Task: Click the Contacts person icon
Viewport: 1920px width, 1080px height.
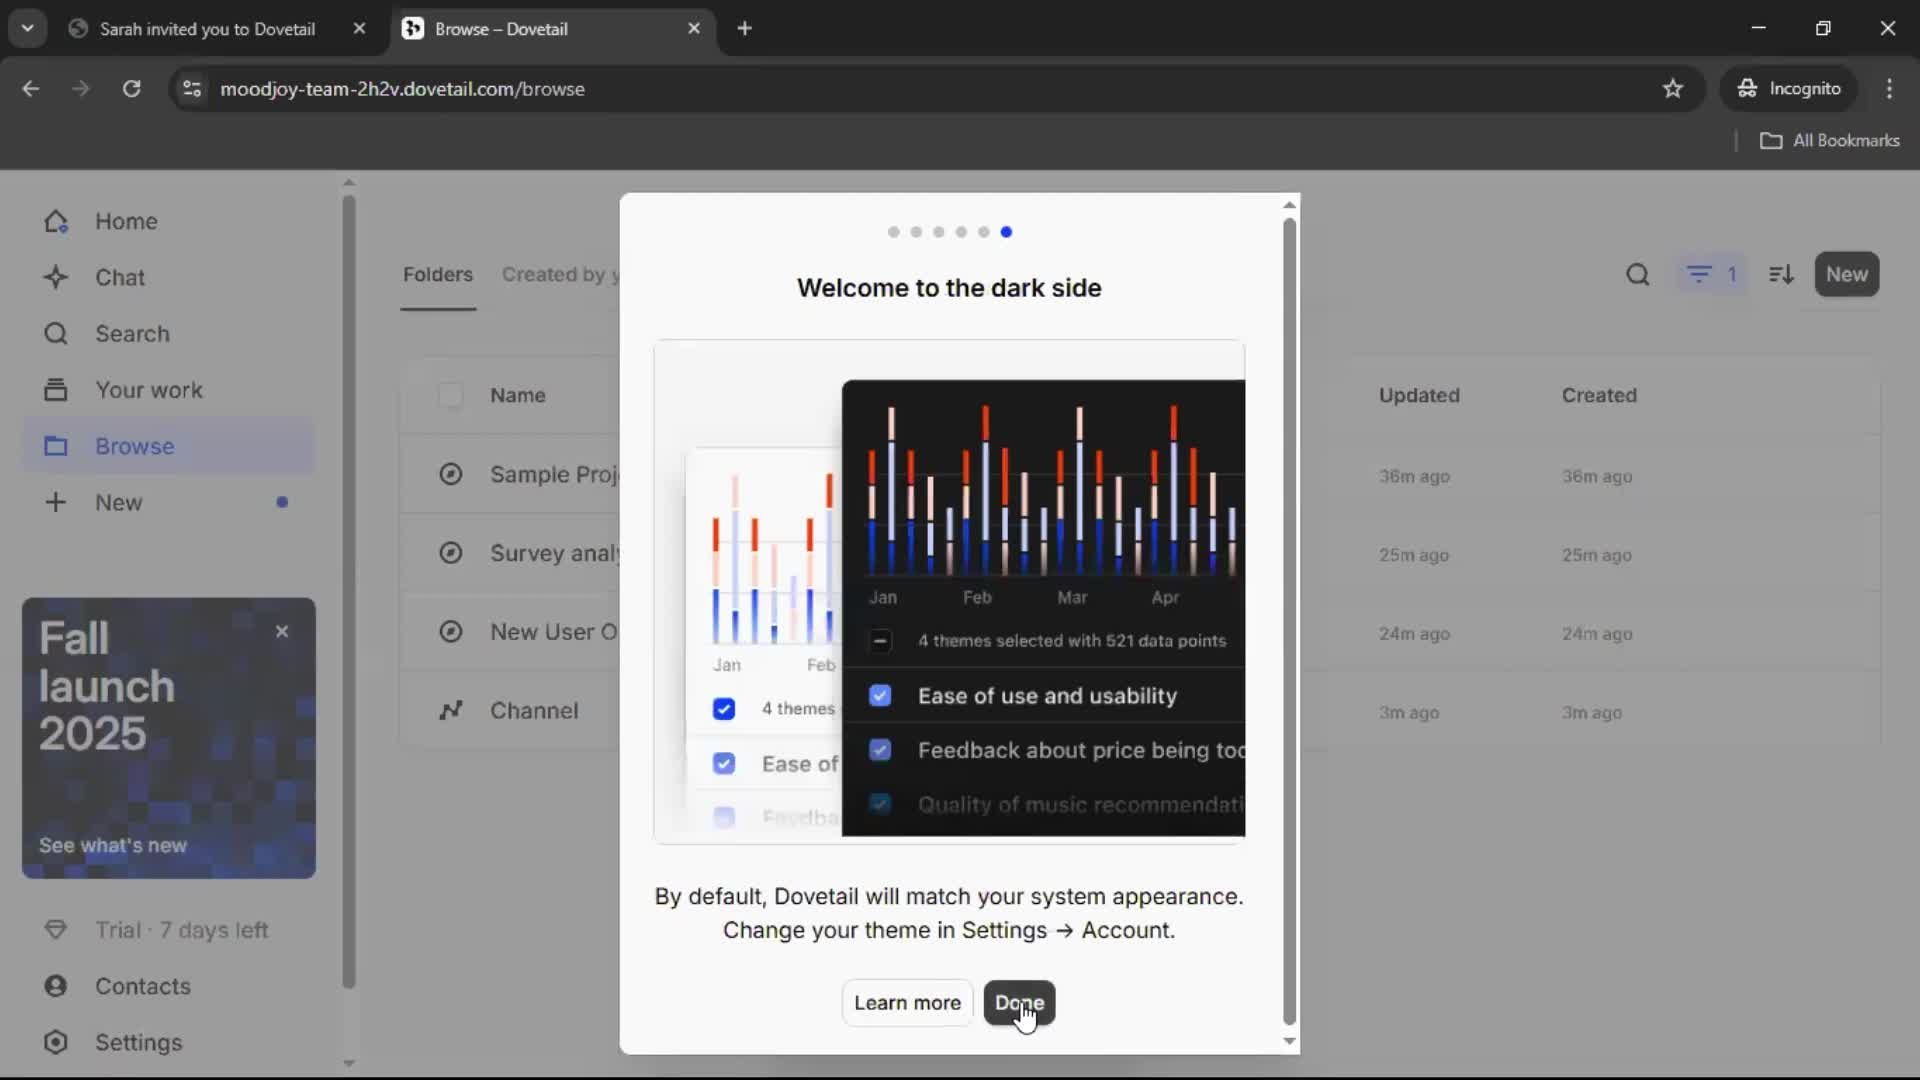Action: point(56,986)
